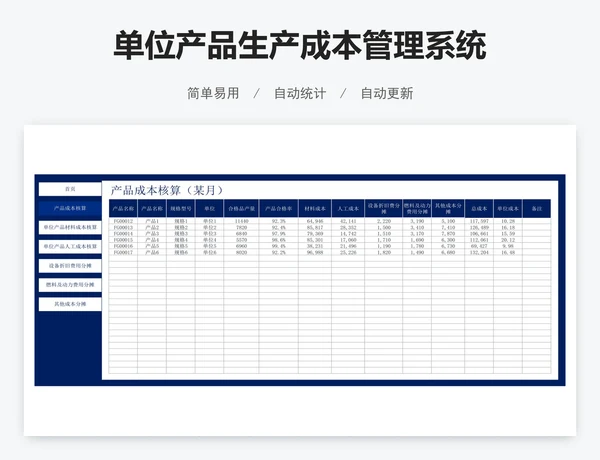
Task: Click the cell FG00012
Action: point(123,221)
